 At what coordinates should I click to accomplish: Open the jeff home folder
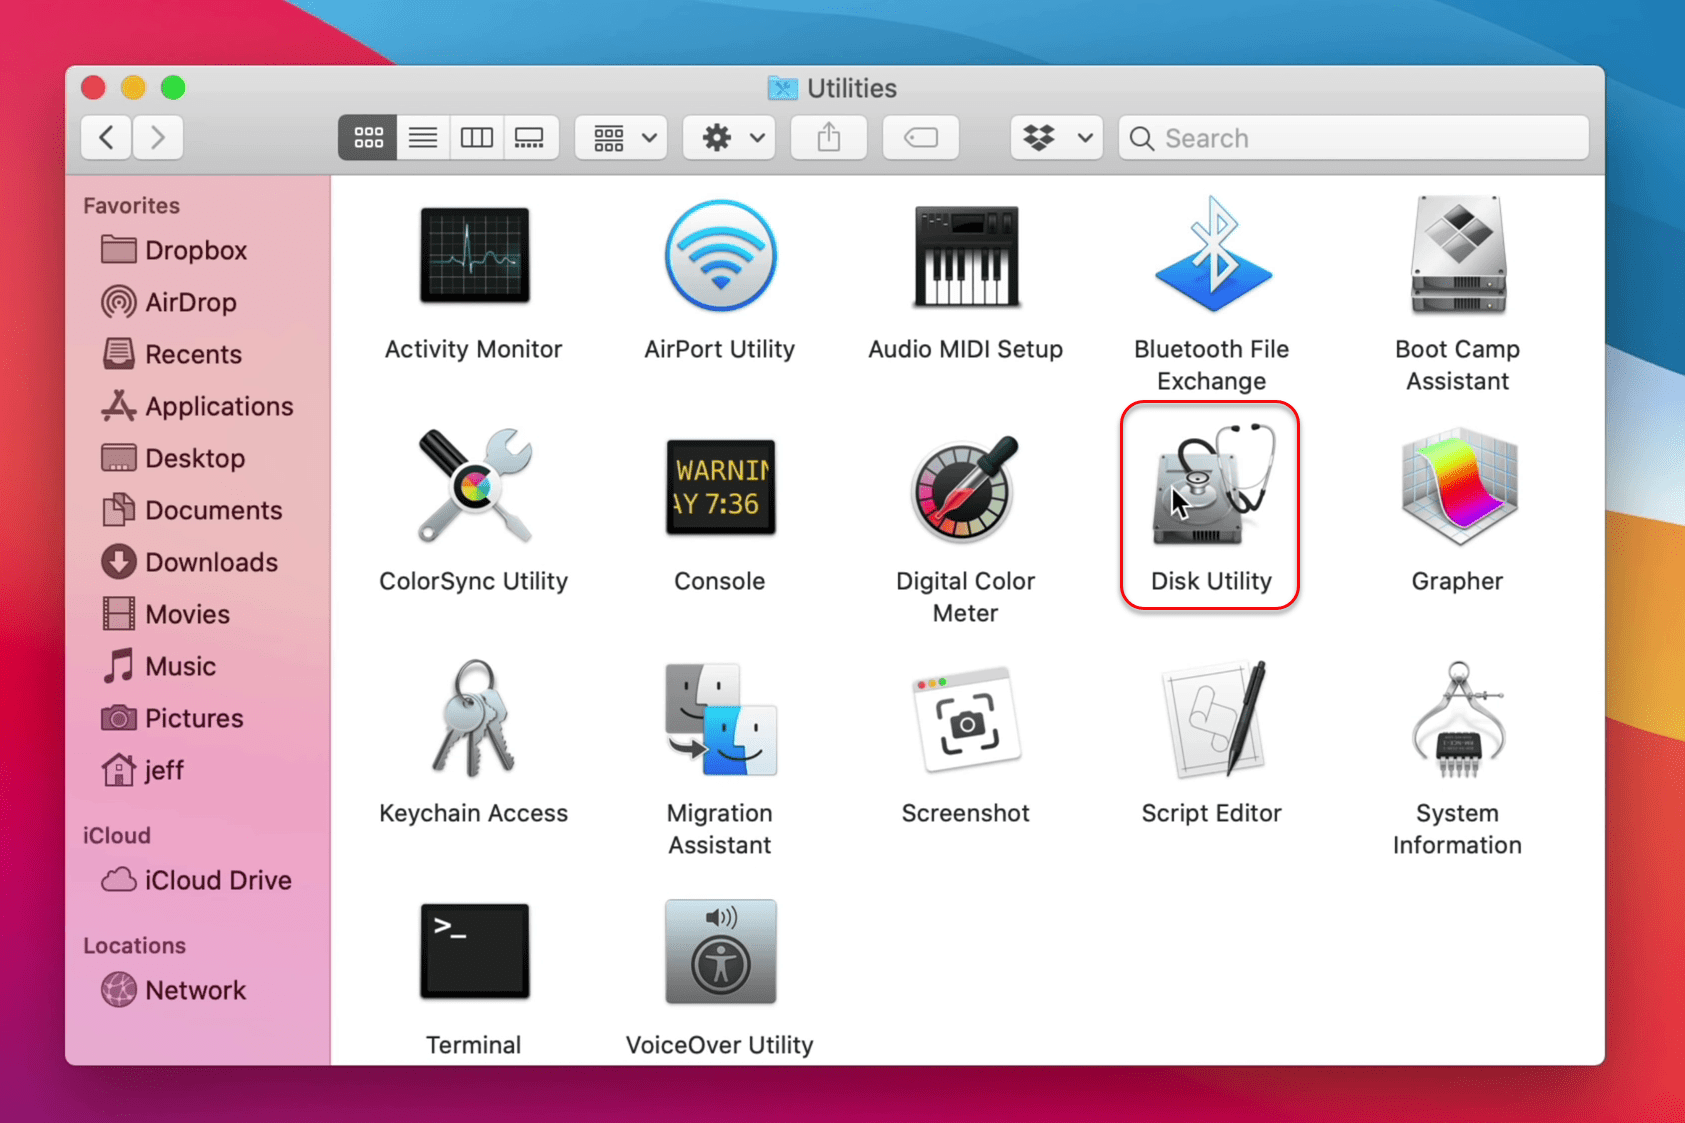[x=142, y=770]
